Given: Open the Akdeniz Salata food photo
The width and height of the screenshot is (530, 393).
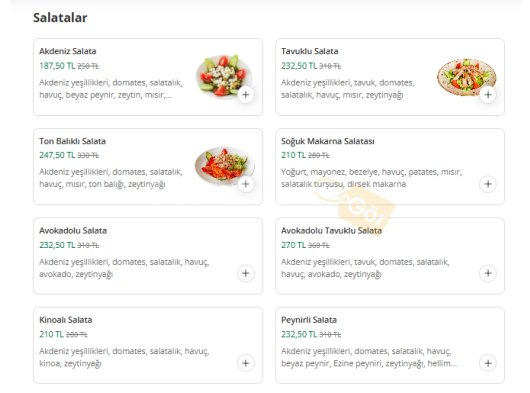Looking at the screenshot, I should click(224, 76).
